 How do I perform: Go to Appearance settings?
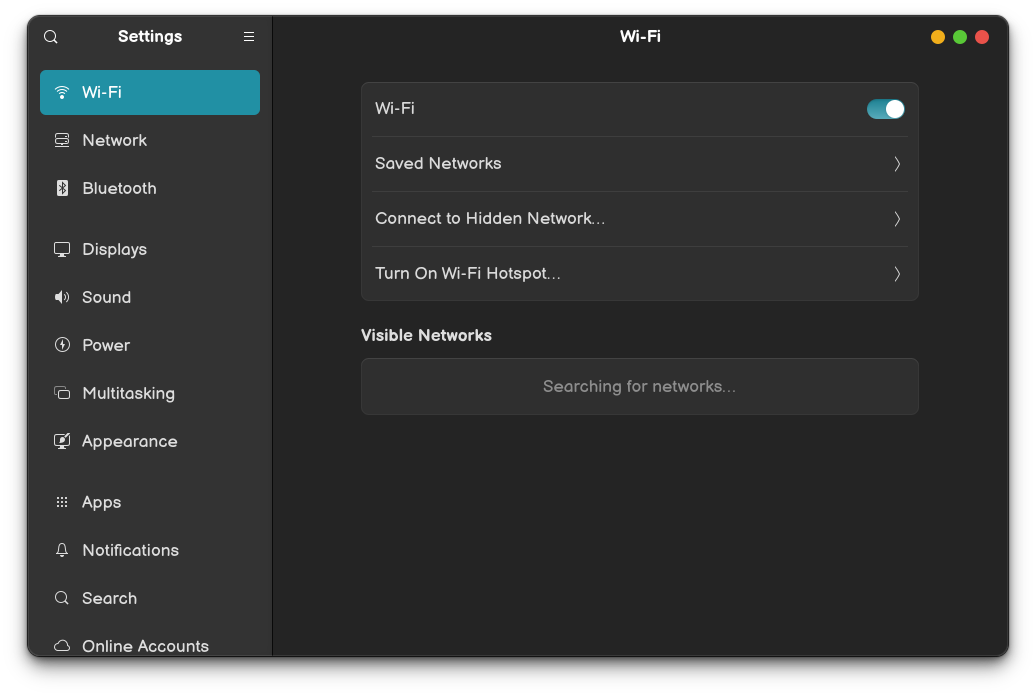click(150, 441)
